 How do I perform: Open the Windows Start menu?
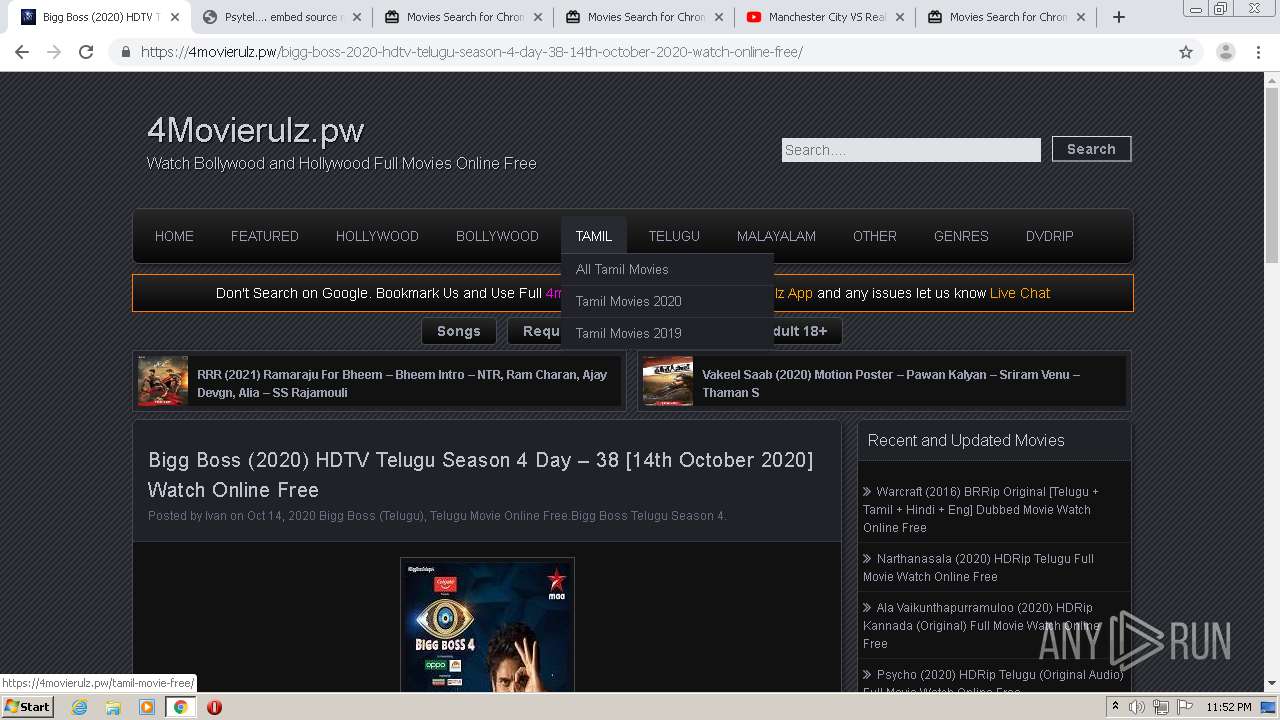pyautogui.click(x=28, y=707)
